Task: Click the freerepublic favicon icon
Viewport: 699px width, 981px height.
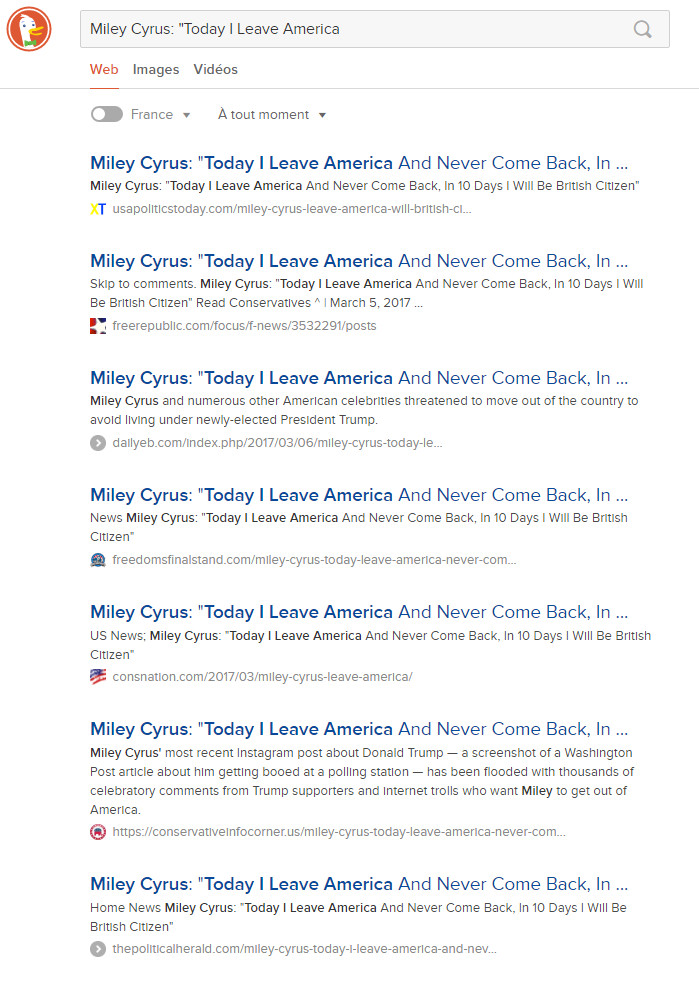Action: tap(98, 326)
